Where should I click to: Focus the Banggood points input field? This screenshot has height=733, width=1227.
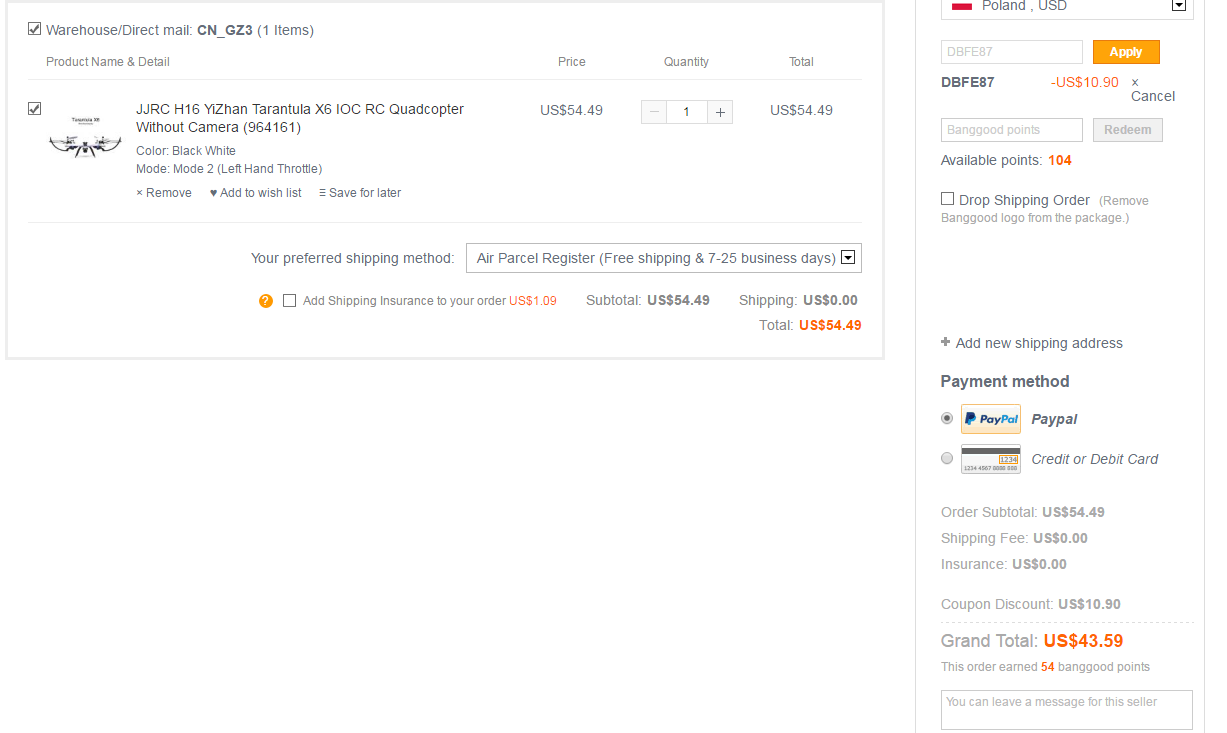tap(1012, 130)
